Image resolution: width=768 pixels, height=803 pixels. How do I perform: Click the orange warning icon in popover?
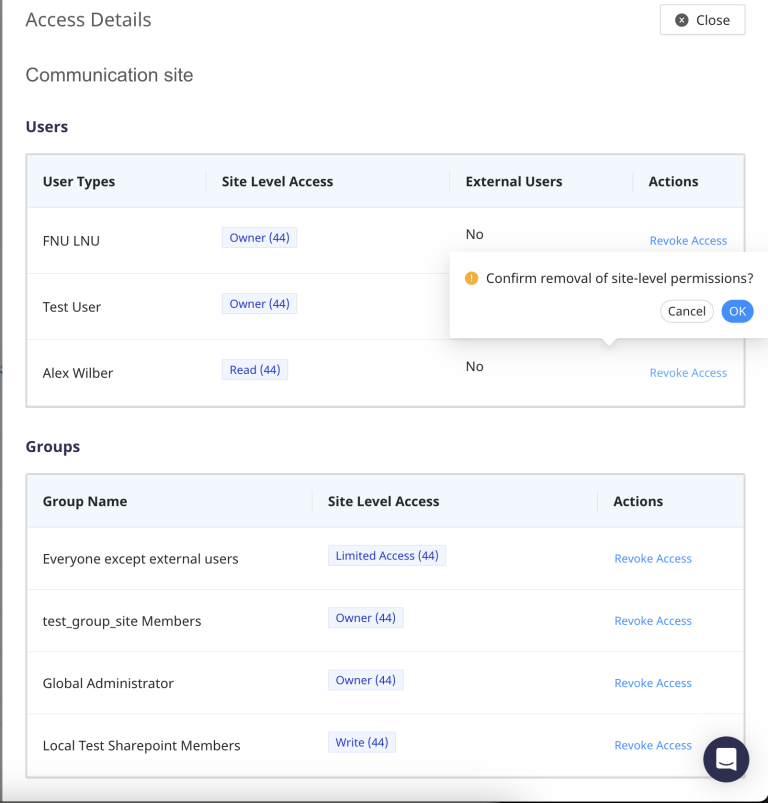point(472,279)
